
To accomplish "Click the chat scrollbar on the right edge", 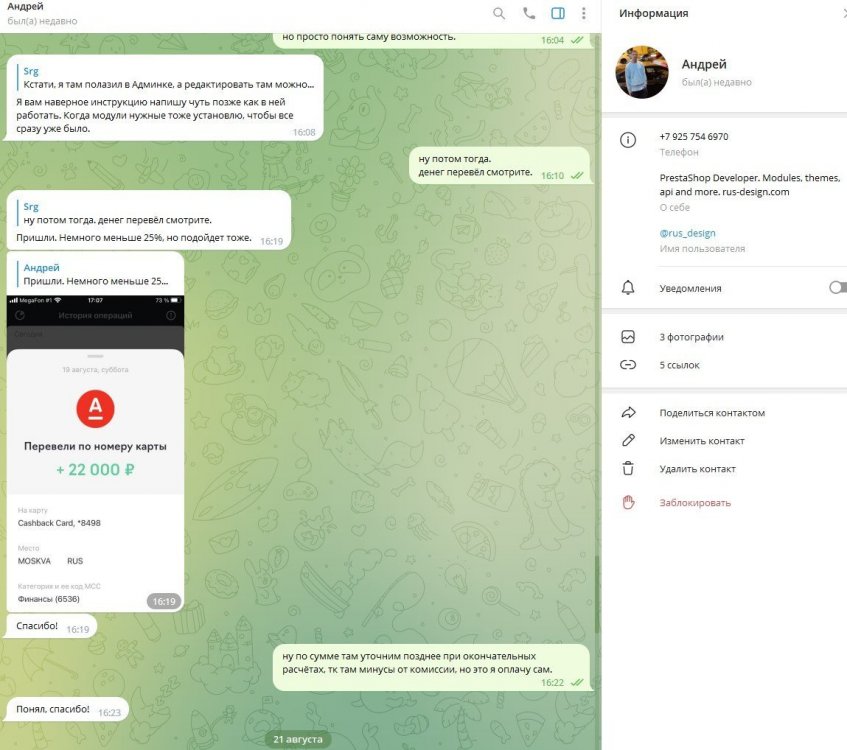I will (597, 594).
